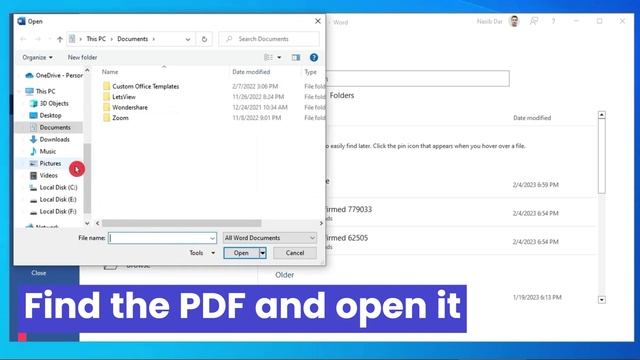640x360 pixels.
Task: Open Music in navigation pane
Action: tap(43, 151)
